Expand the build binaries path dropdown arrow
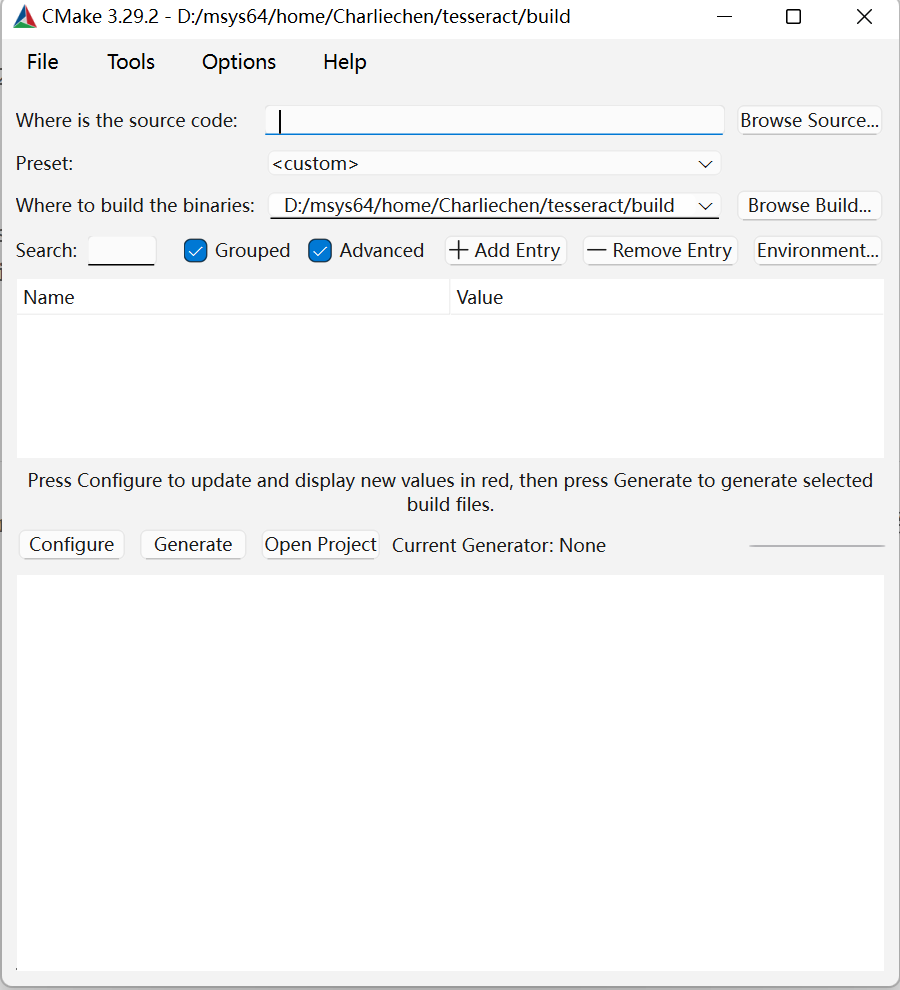 705,206
